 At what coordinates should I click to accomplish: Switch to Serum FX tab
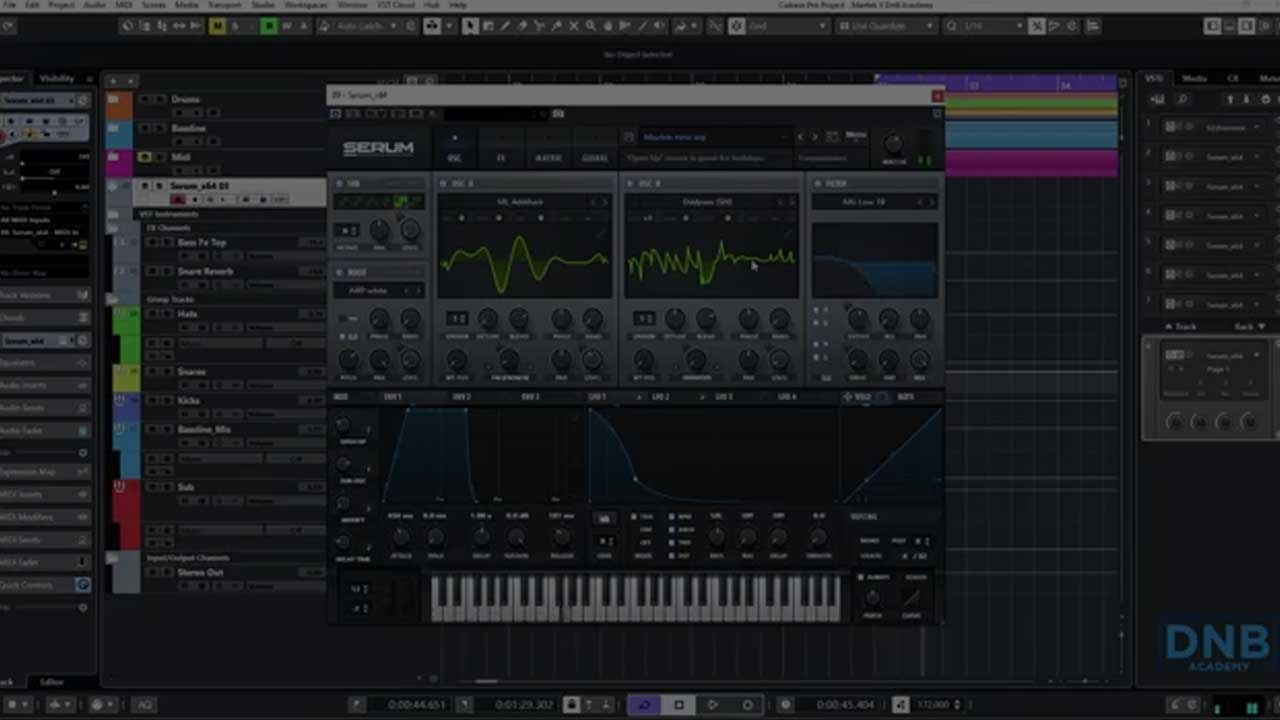click(x=501, y=158)
